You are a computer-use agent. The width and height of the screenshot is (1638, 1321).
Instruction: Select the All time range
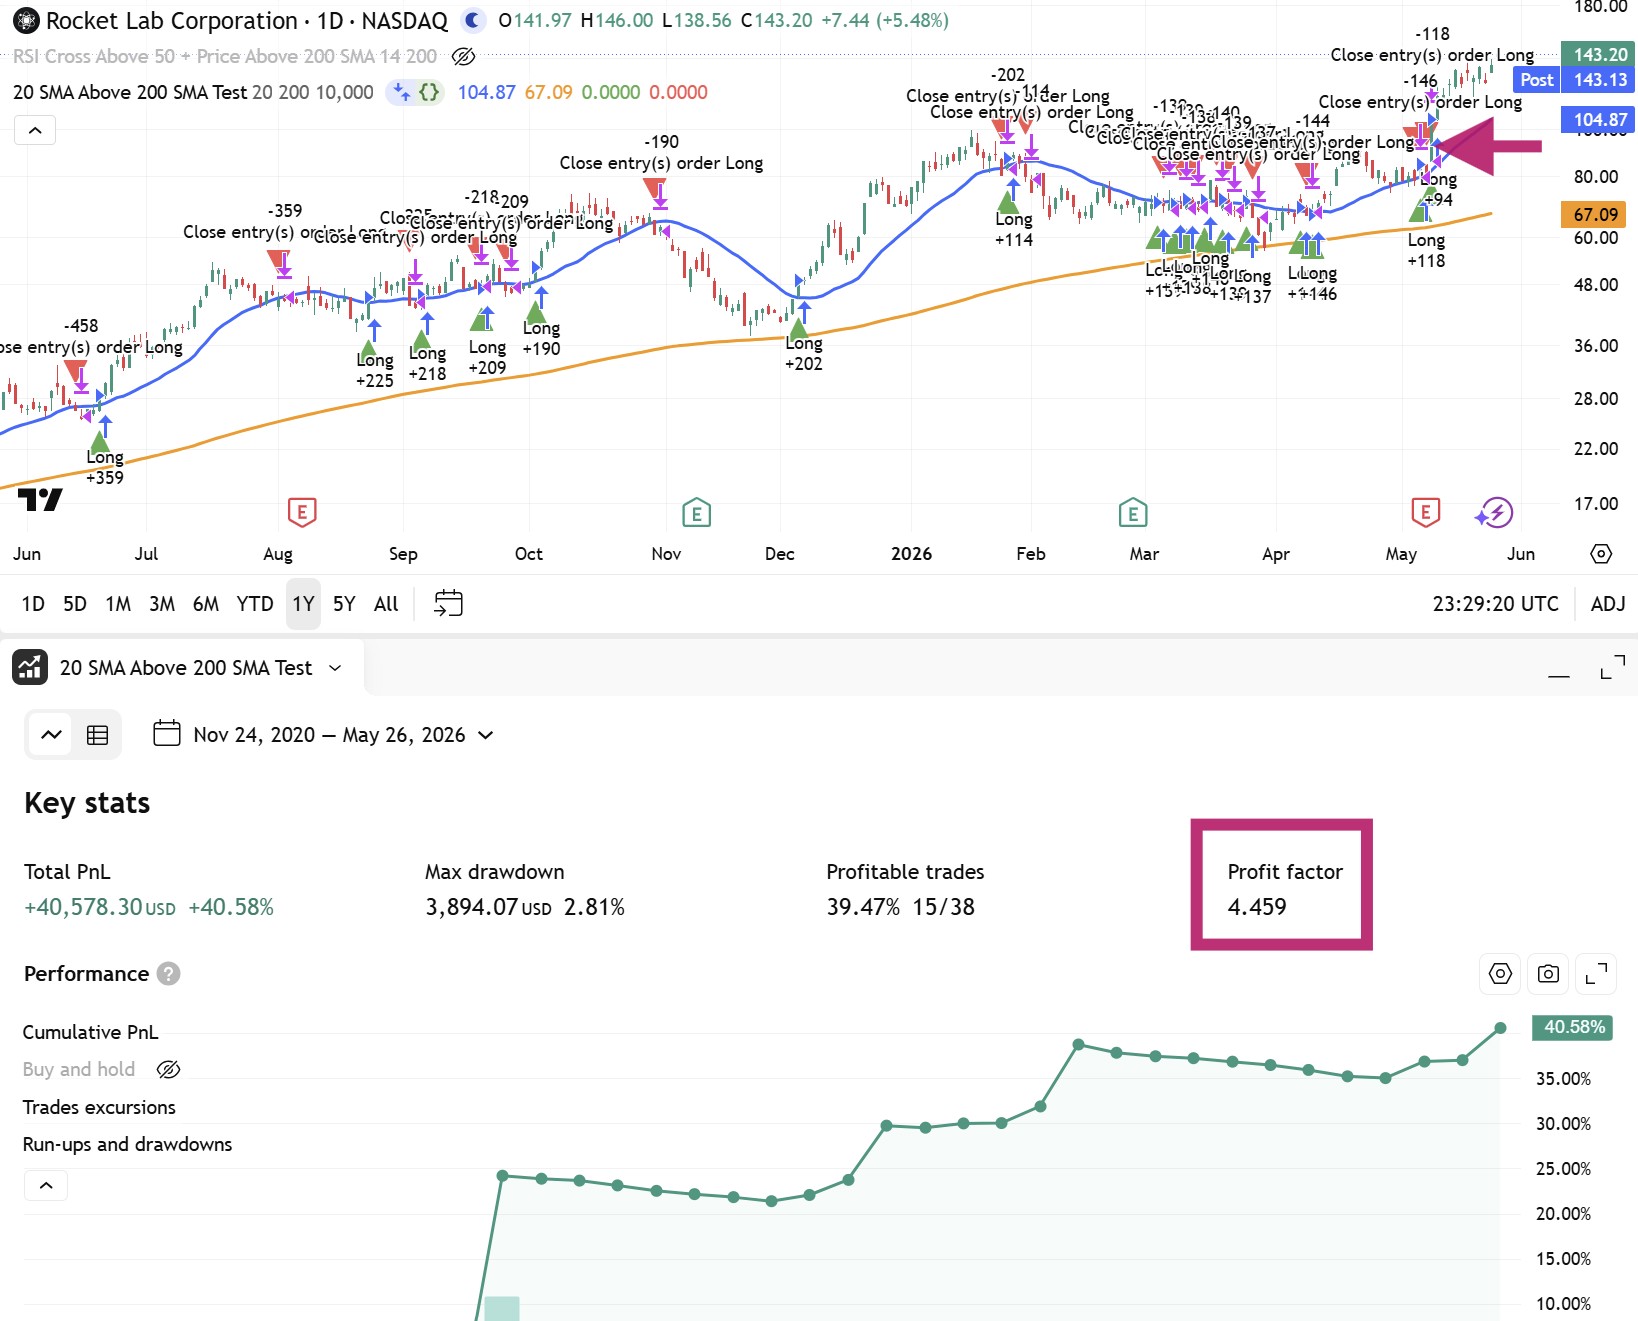tap(386, 604)
